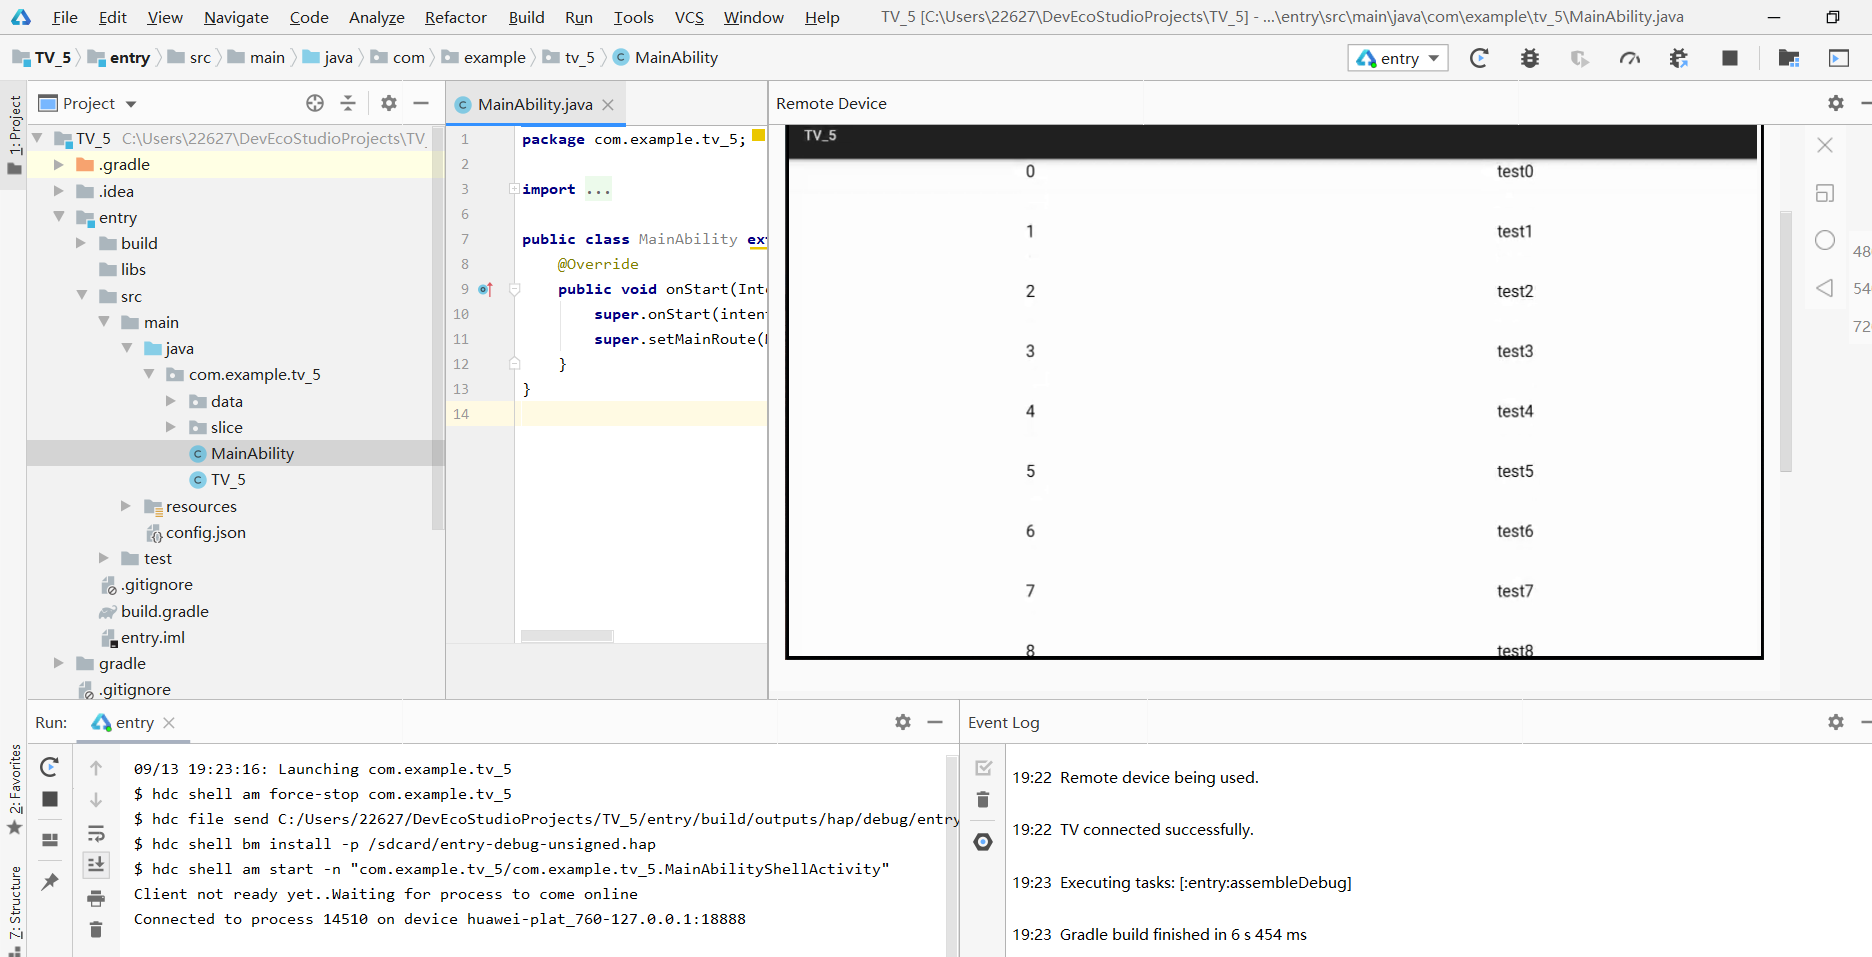Hide the Project panel
1872x957 pixels.
[421, 103]
